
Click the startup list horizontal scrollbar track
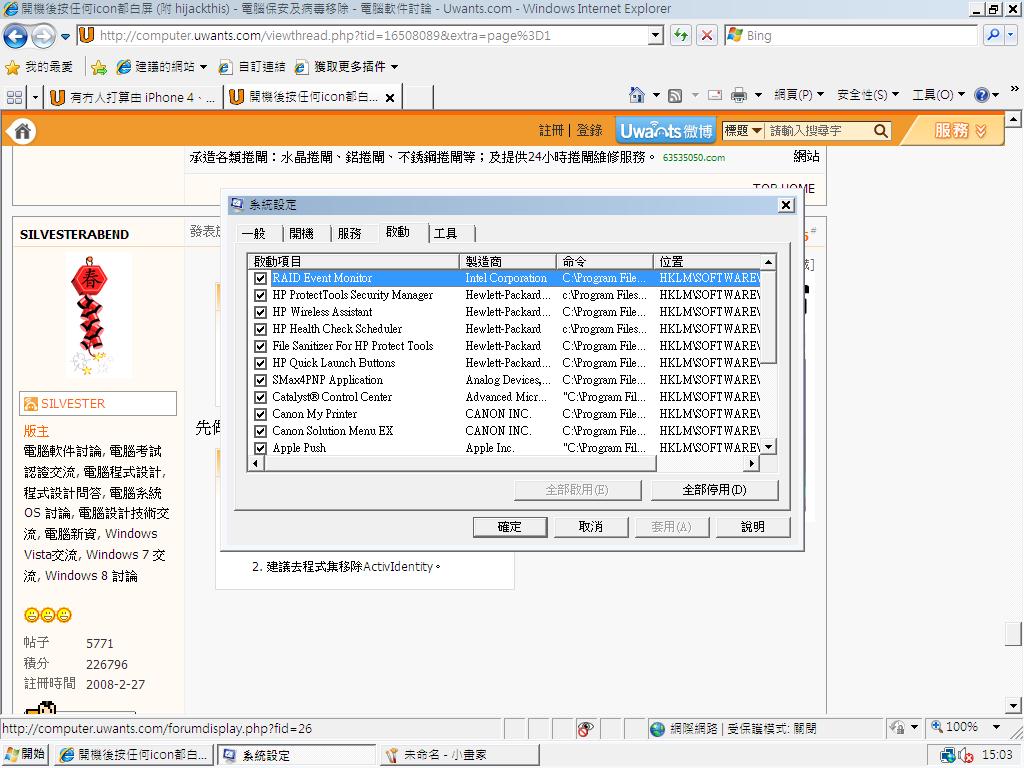pyautogui.click(x=701, y=464)
